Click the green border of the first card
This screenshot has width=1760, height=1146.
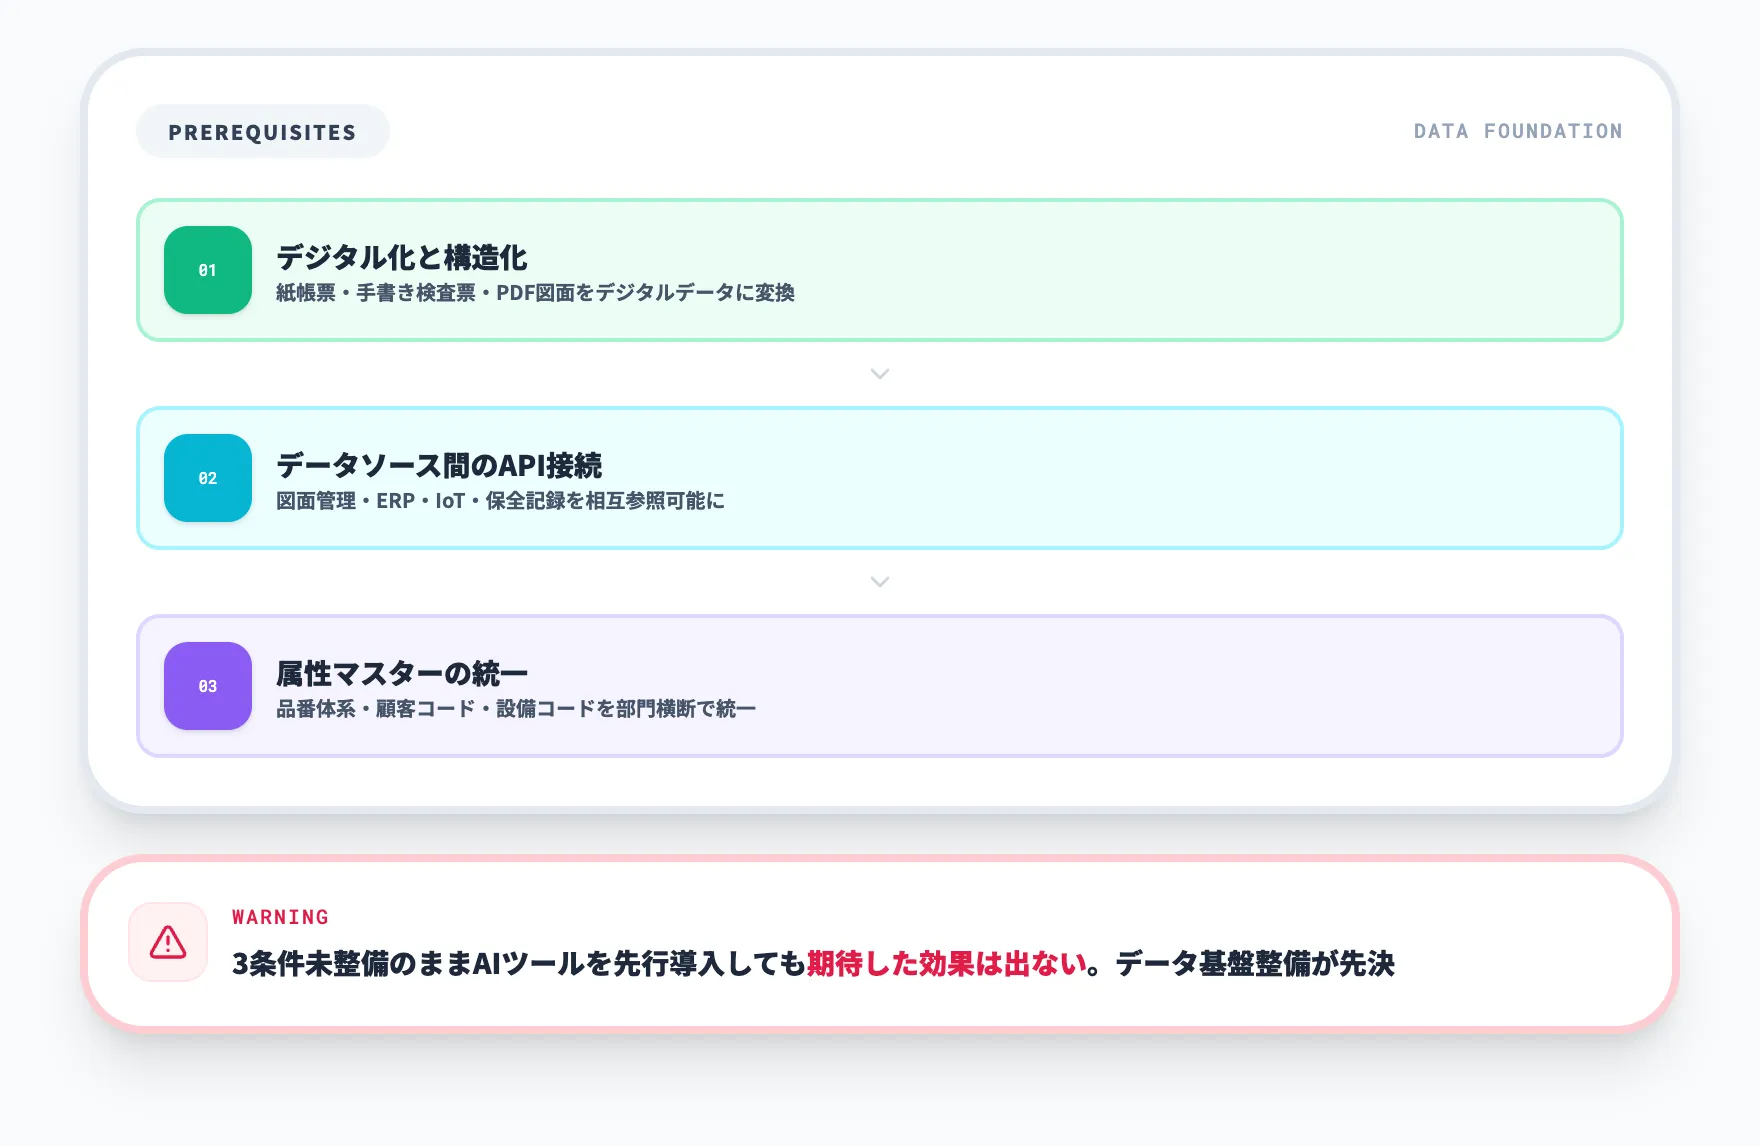[880, 202]
